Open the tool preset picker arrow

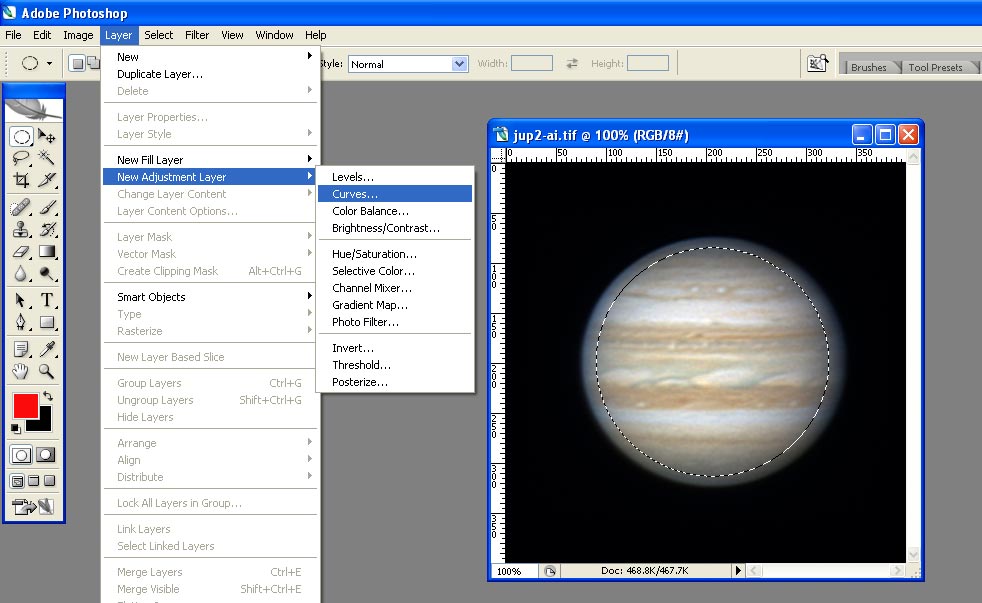pos(49,63)
